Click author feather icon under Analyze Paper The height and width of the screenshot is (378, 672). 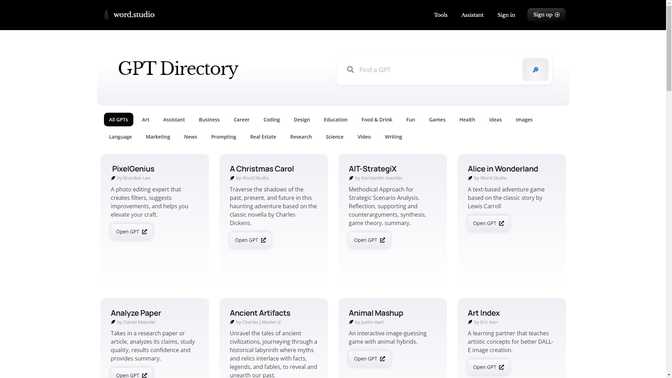(x=113, y=322)
